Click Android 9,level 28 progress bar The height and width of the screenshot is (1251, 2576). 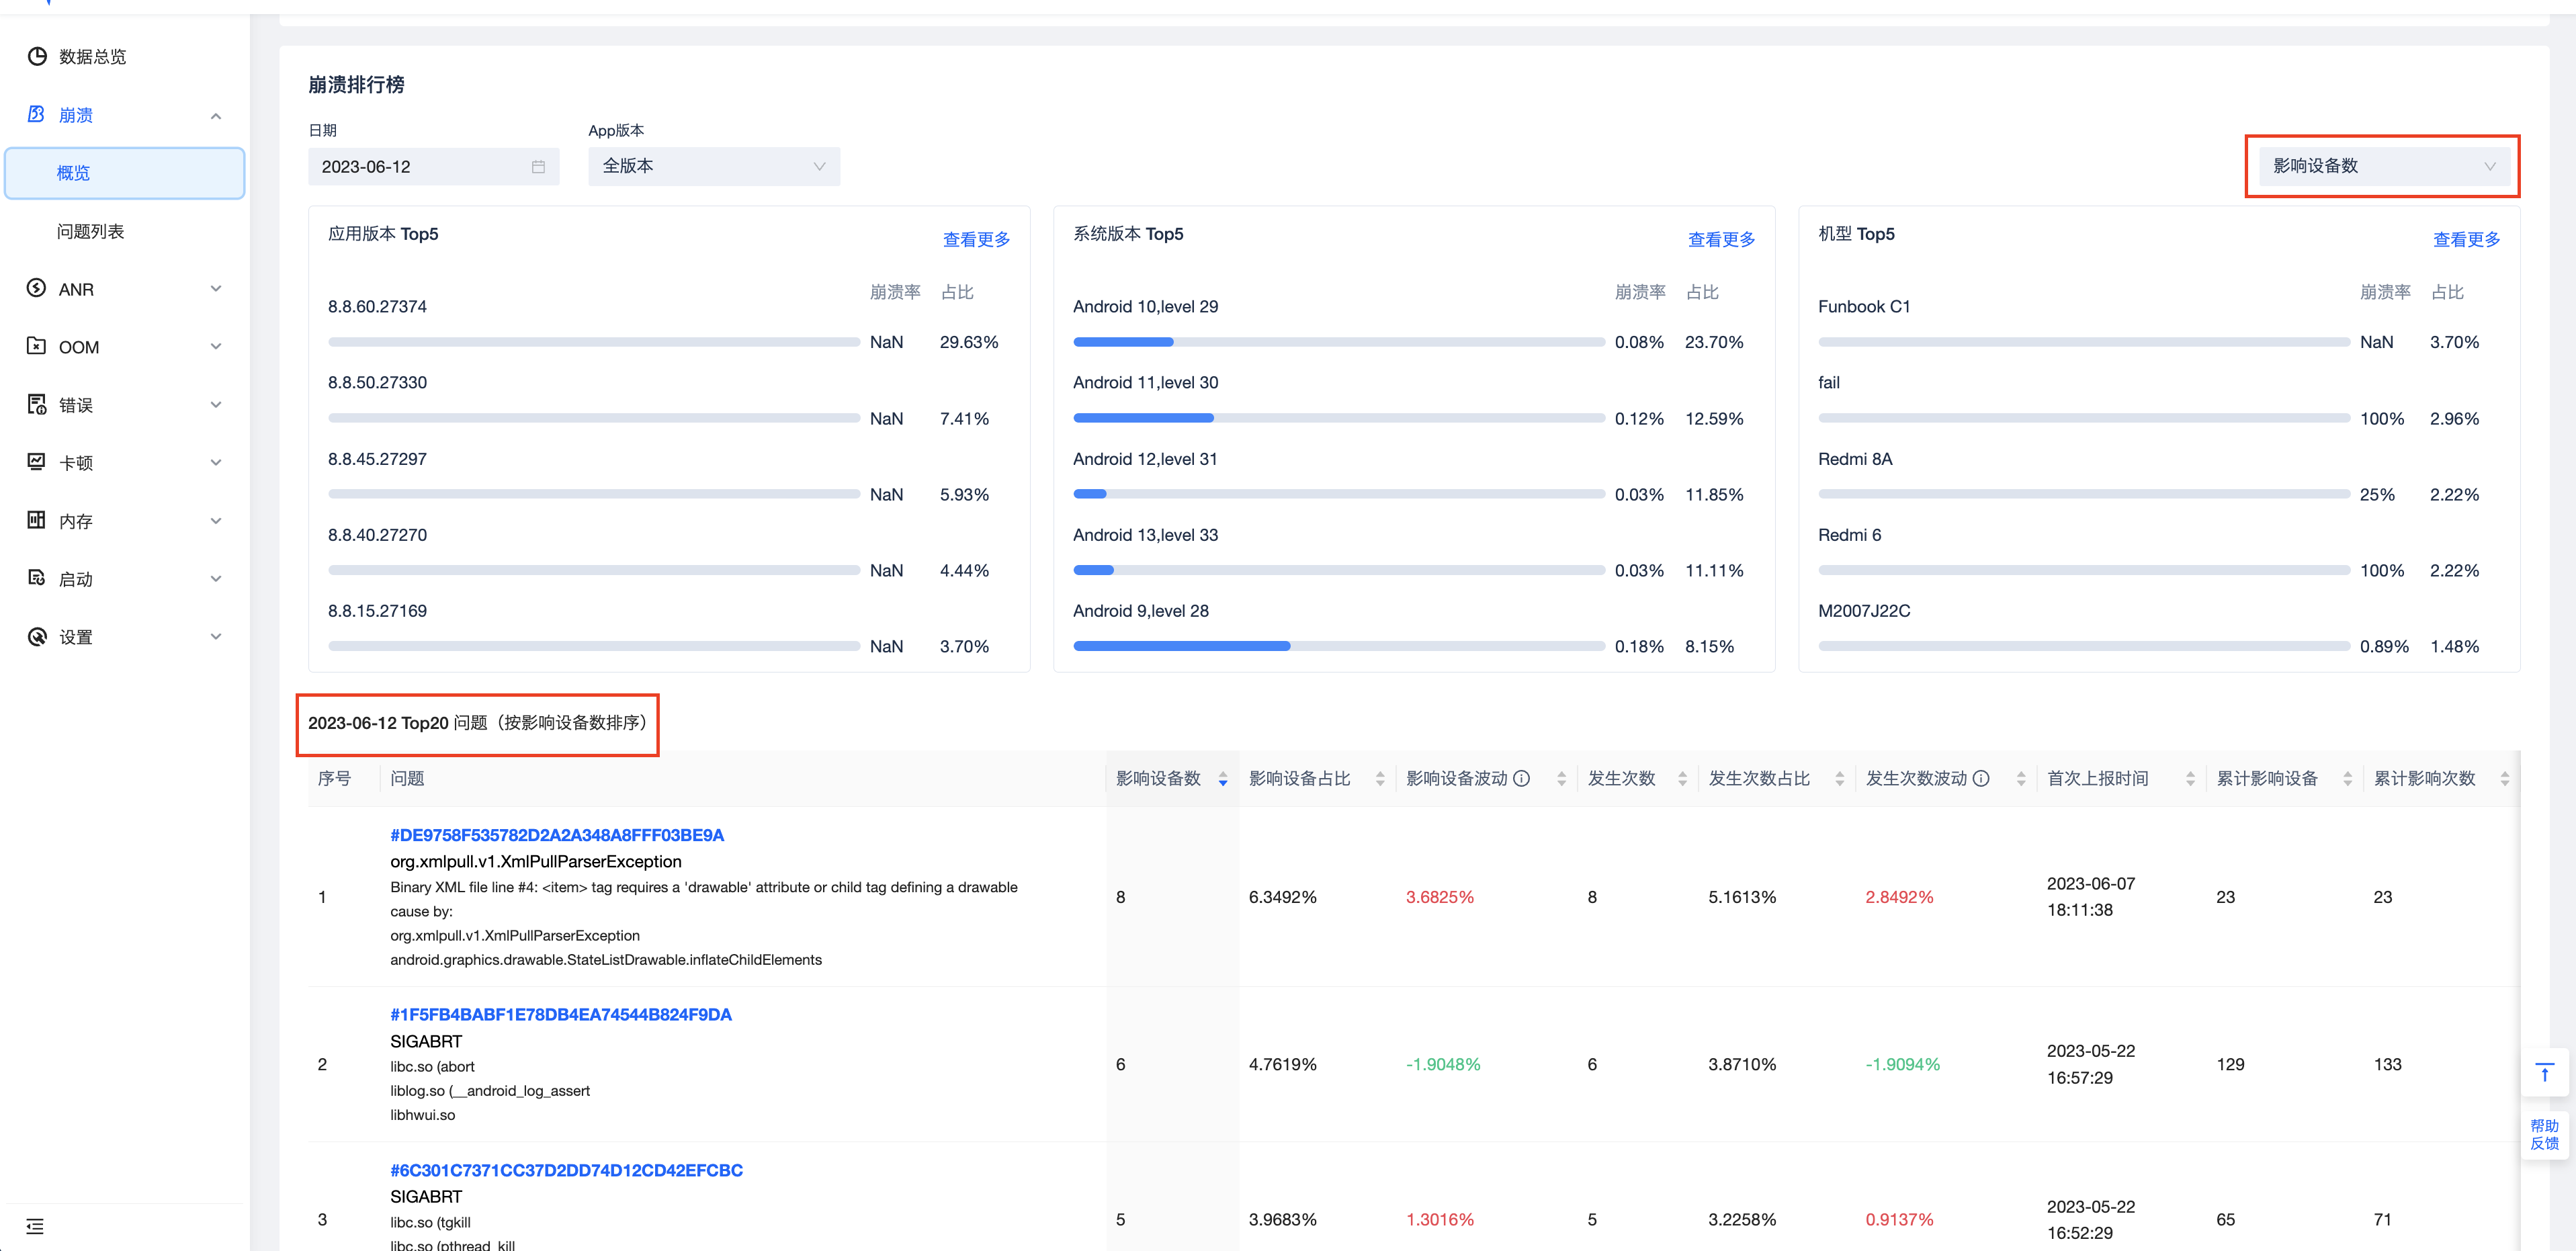(x=1338, y=646)
